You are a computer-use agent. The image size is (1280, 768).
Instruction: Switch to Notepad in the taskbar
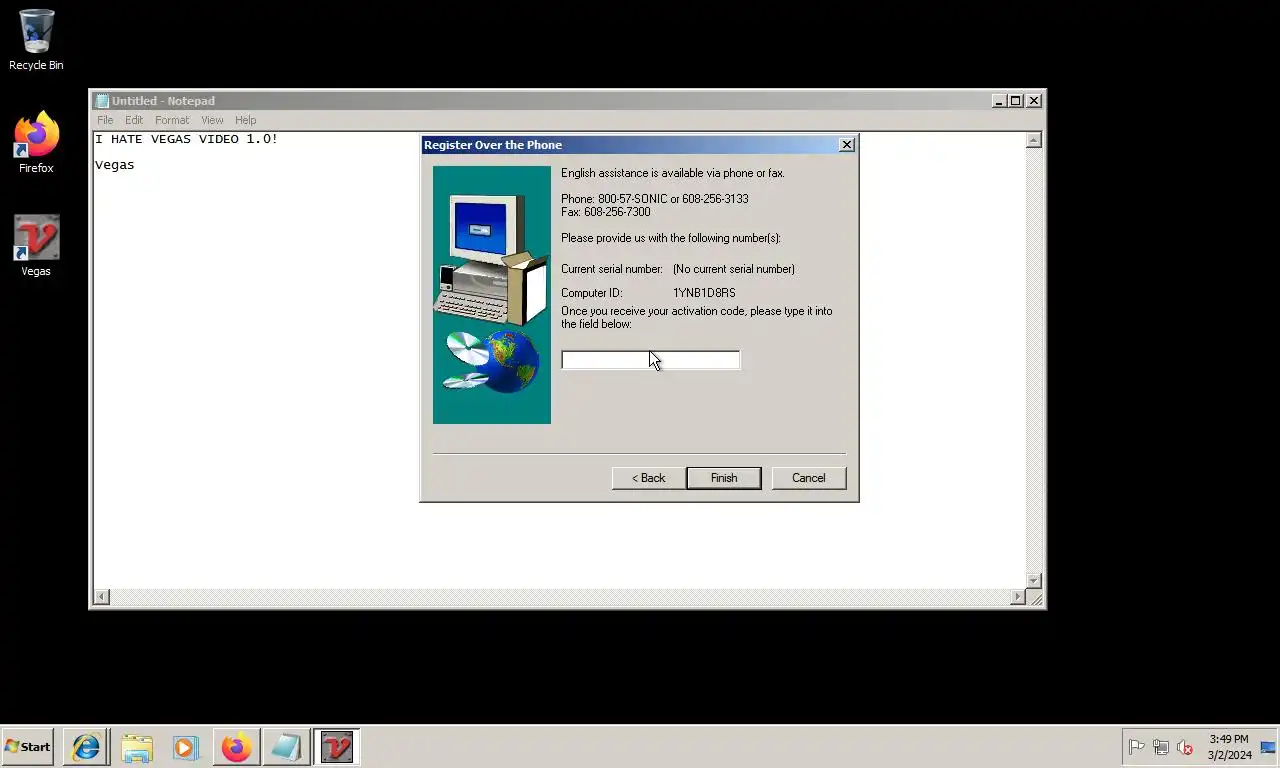pyautogui.click(x=286, y=747)
